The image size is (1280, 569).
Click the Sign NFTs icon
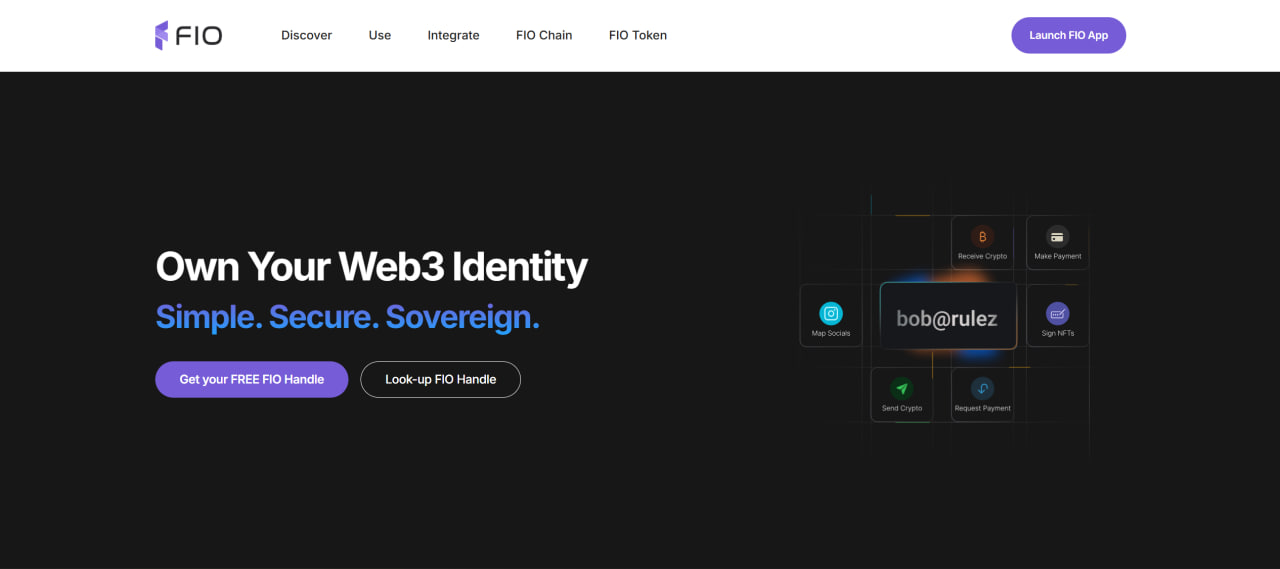coord(1057,313)
